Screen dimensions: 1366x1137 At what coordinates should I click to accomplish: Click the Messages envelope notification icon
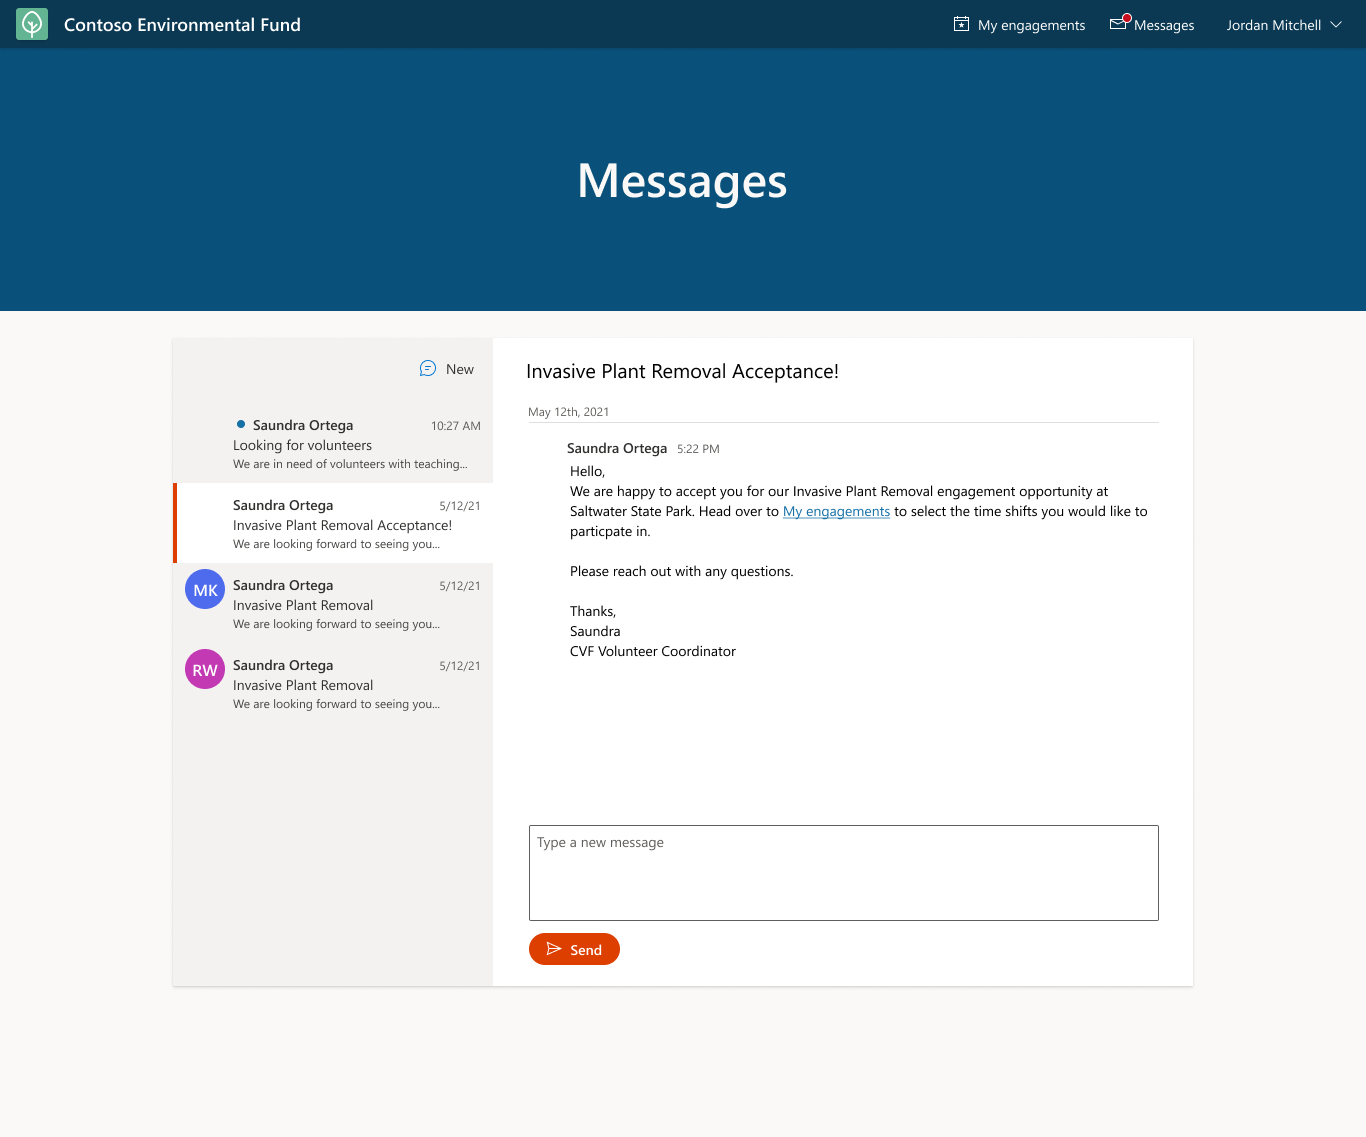point(1119,23)
